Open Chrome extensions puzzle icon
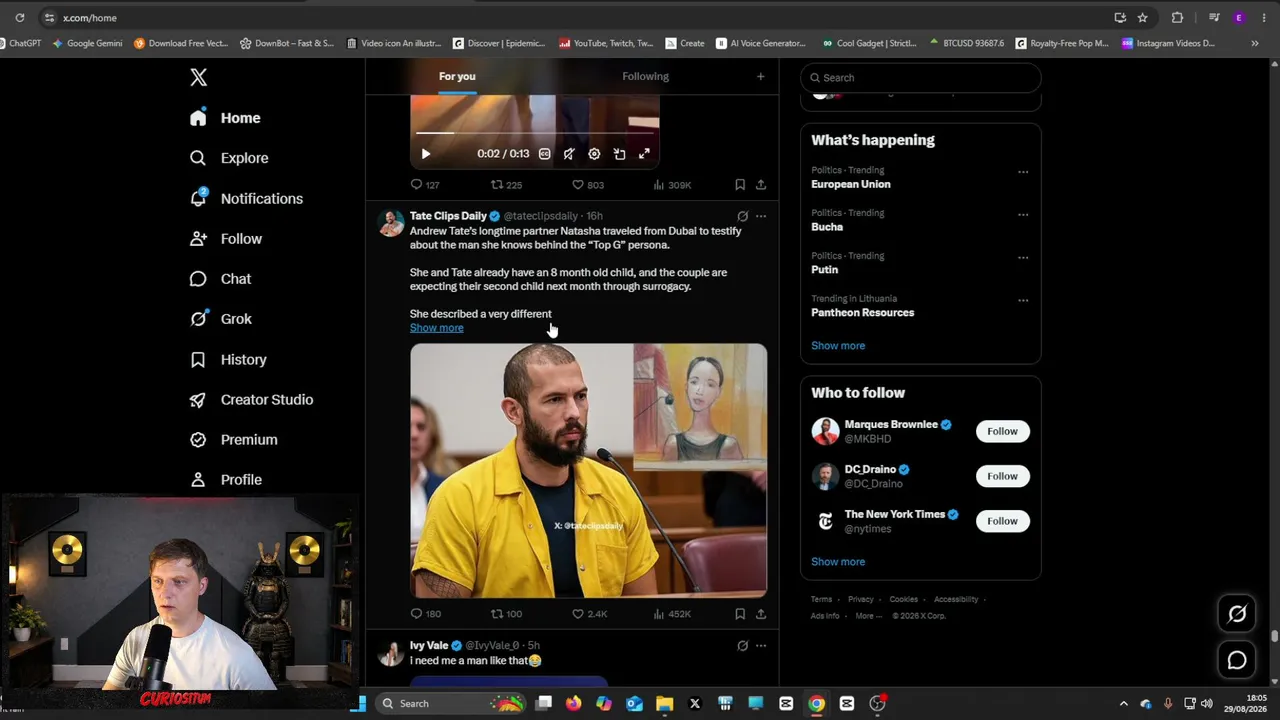Screen dimensions: 1280x720 1177,18
